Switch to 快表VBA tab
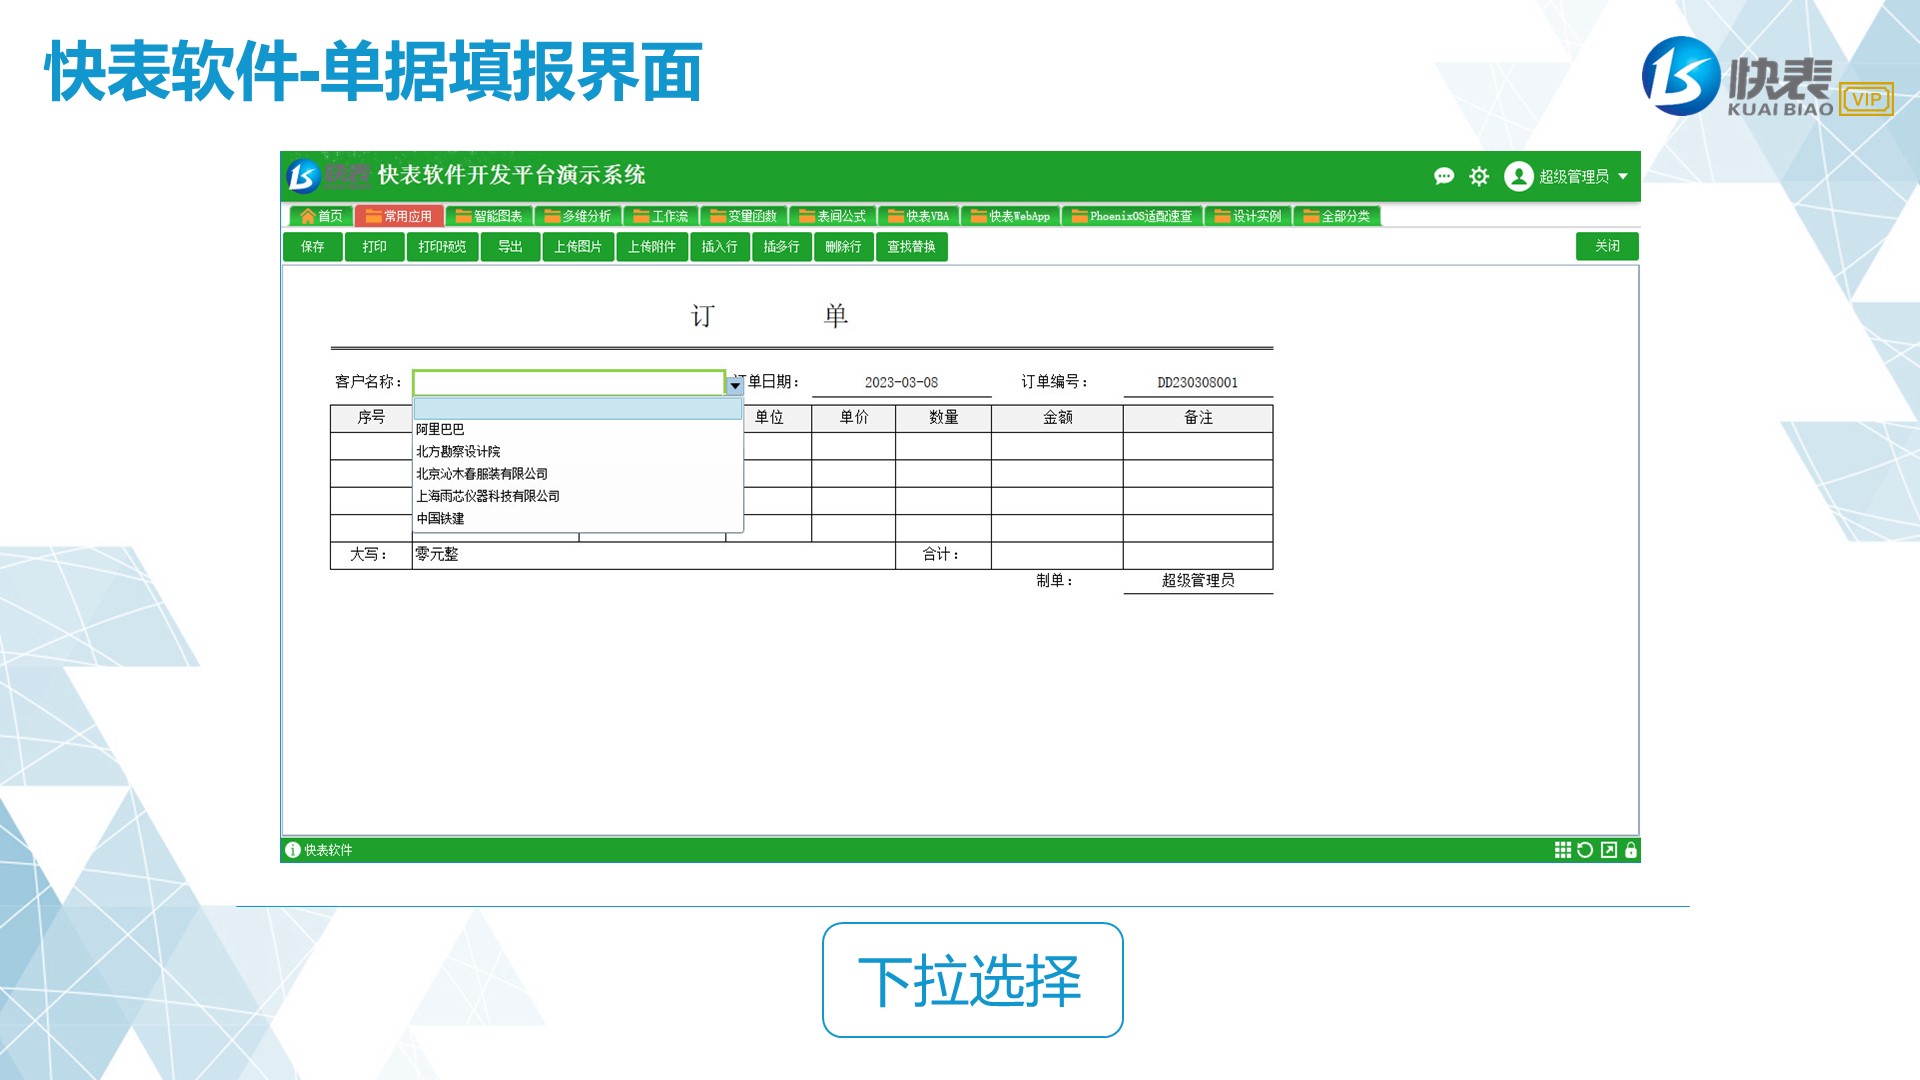The width and height of the screenshot is (1920, 1080). [x=918, y=216]
